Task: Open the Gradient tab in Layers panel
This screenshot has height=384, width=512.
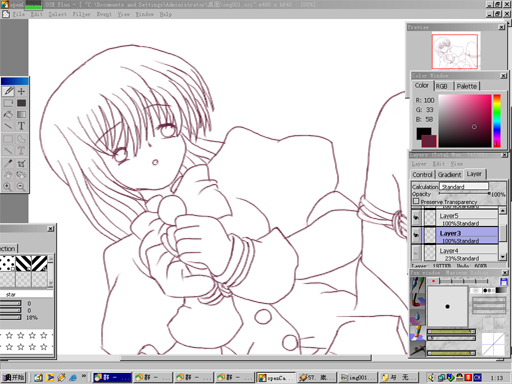Action: point(449,174)
